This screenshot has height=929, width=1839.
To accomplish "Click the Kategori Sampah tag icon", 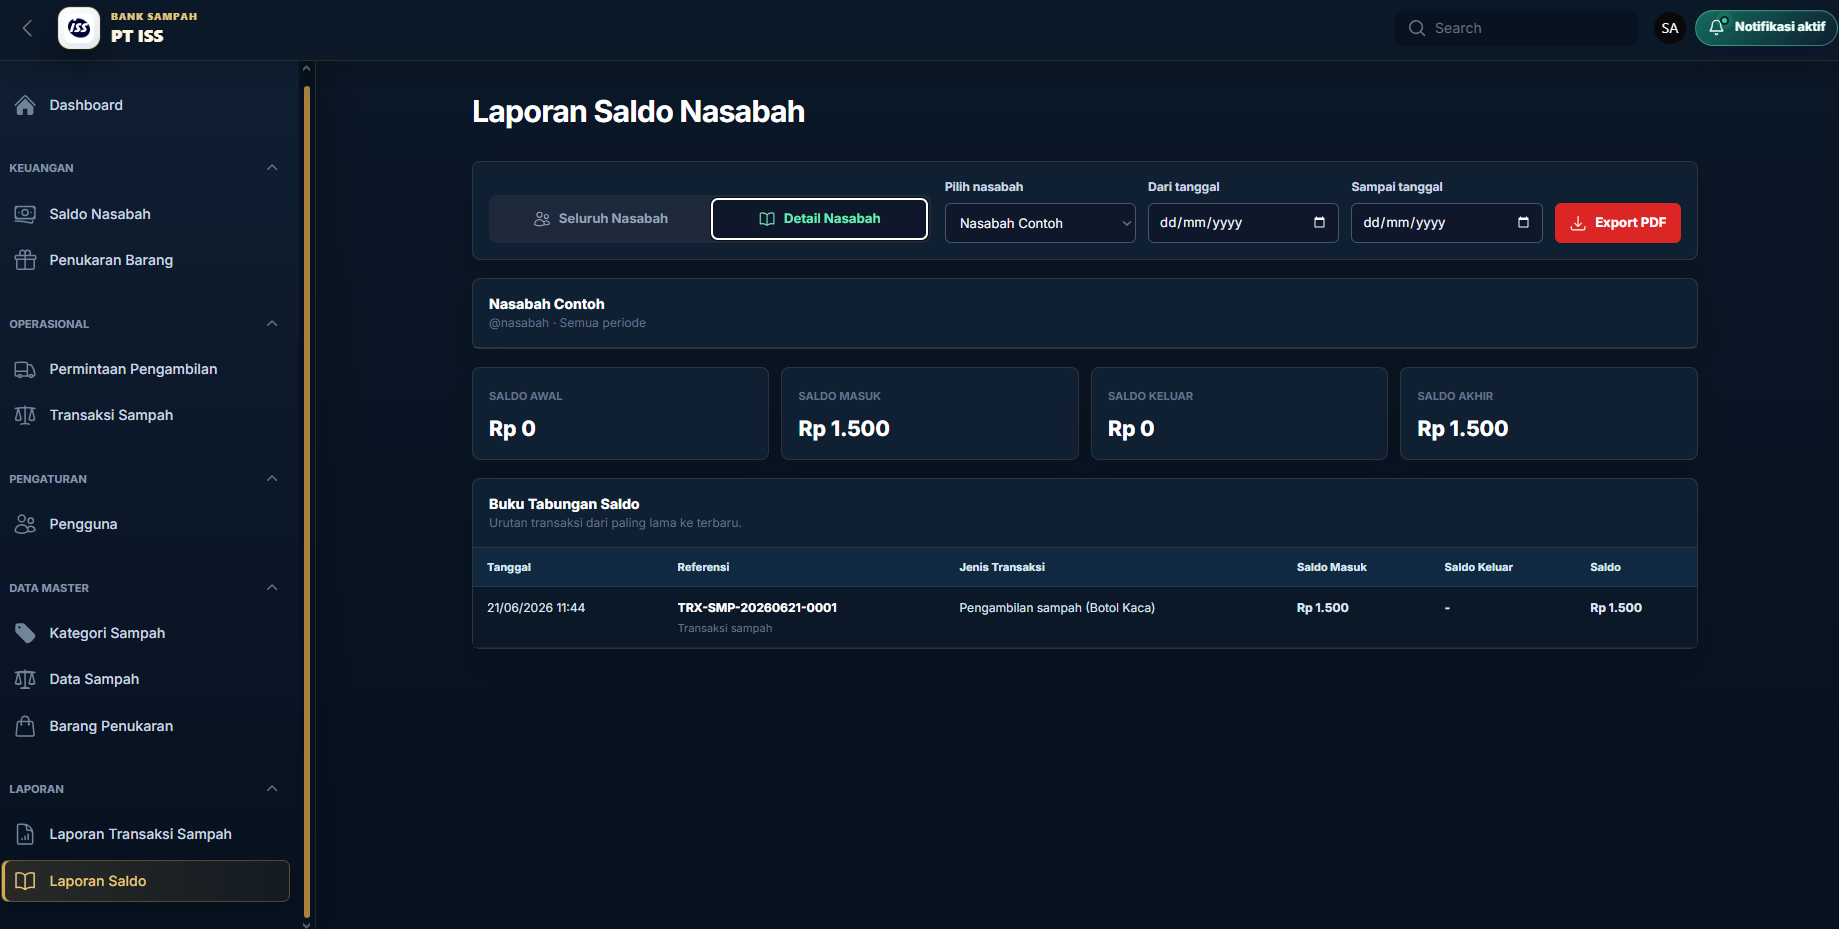I will pos(25,633).
